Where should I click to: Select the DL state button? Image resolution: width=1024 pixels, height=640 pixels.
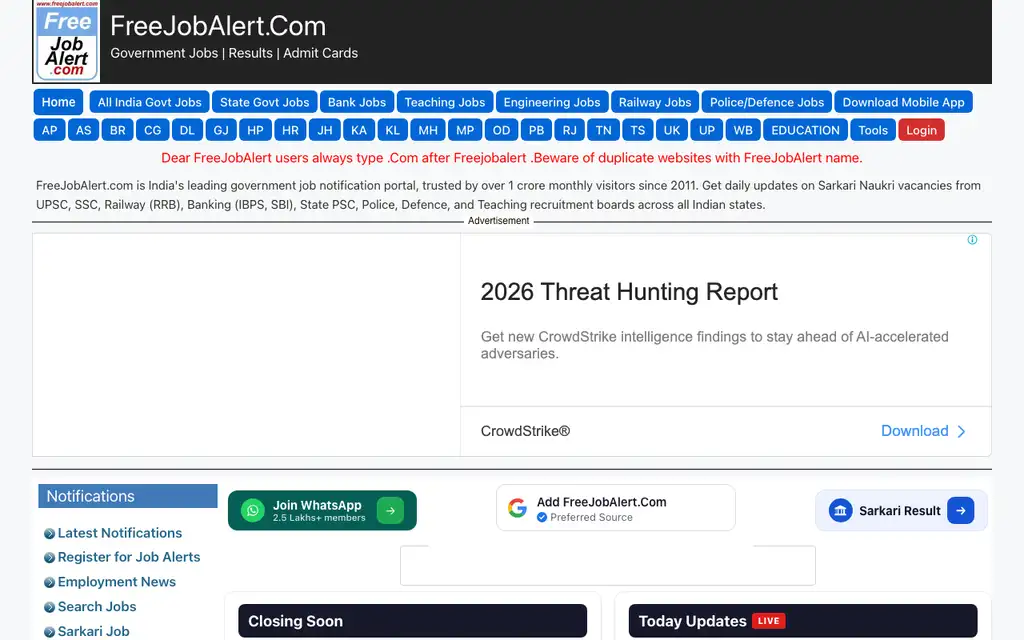point(187,130)
